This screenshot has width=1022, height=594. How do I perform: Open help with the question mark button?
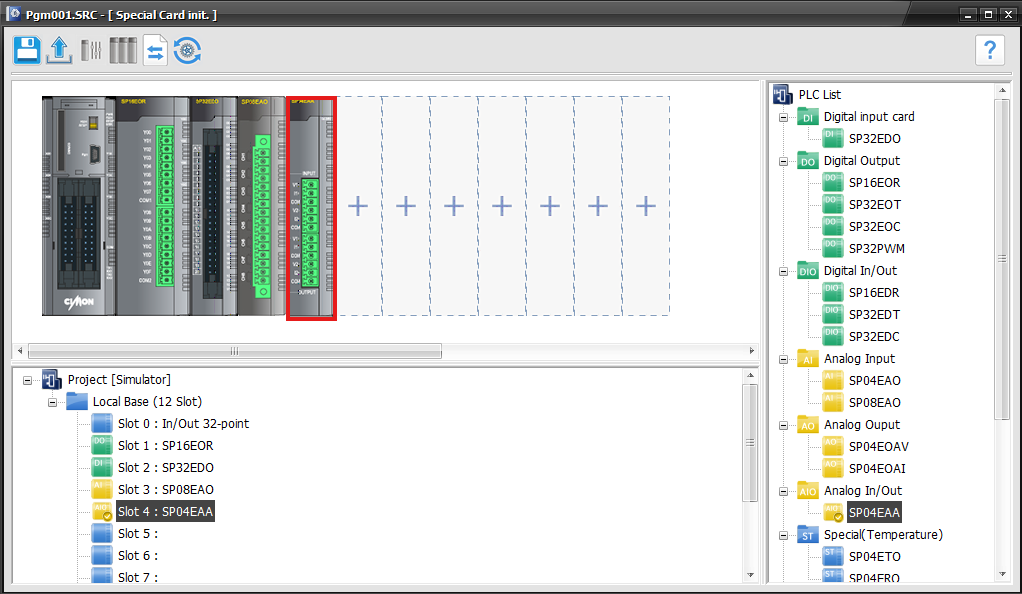click(990, 50)
